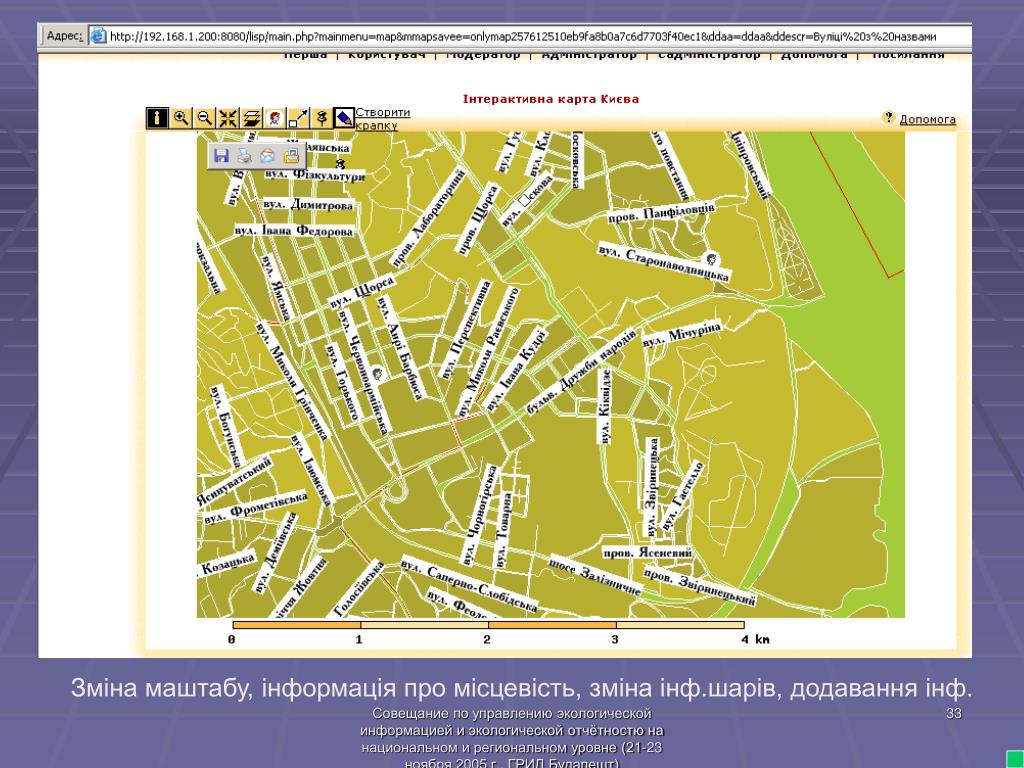Click the Допомога item in top menu
The image size is (1024, 768).
click(814, 56)
